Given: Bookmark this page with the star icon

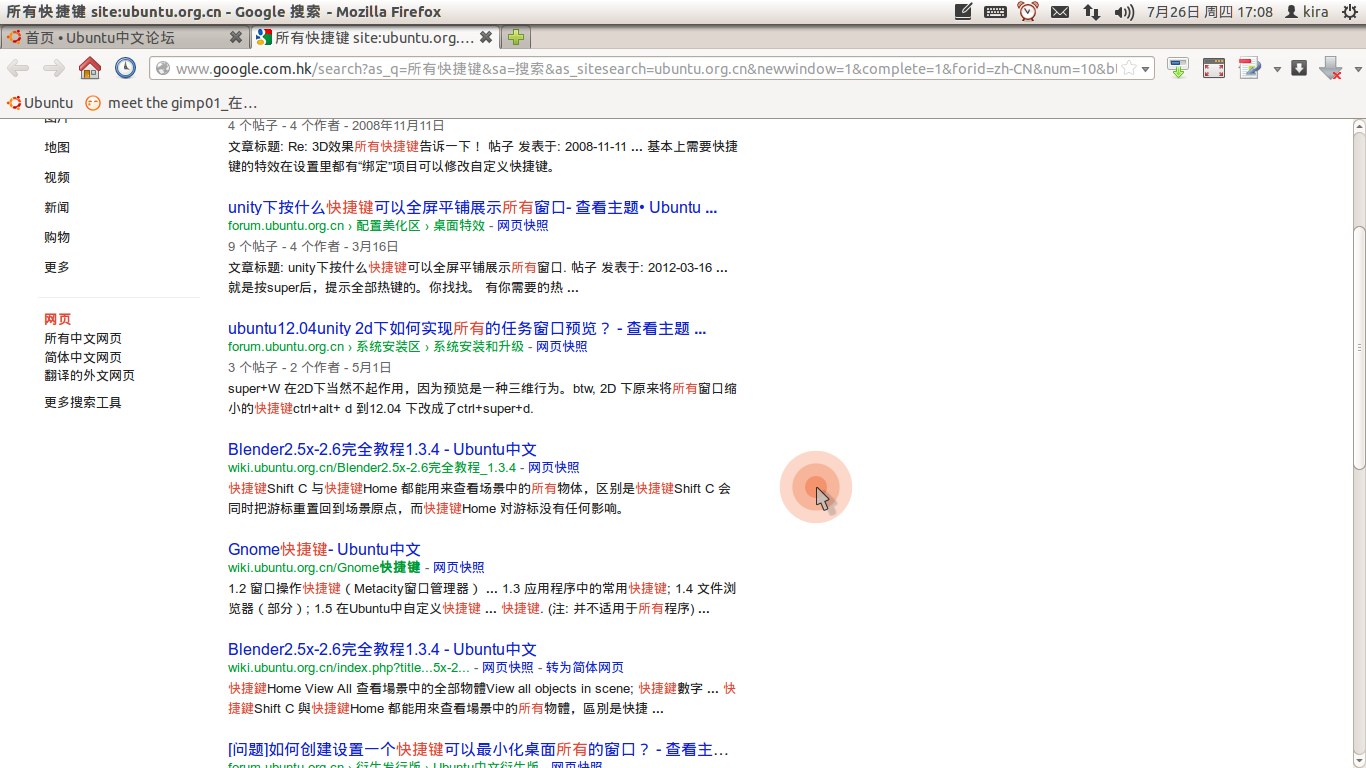Looking at the screenshot, I should pos(1129,68).
